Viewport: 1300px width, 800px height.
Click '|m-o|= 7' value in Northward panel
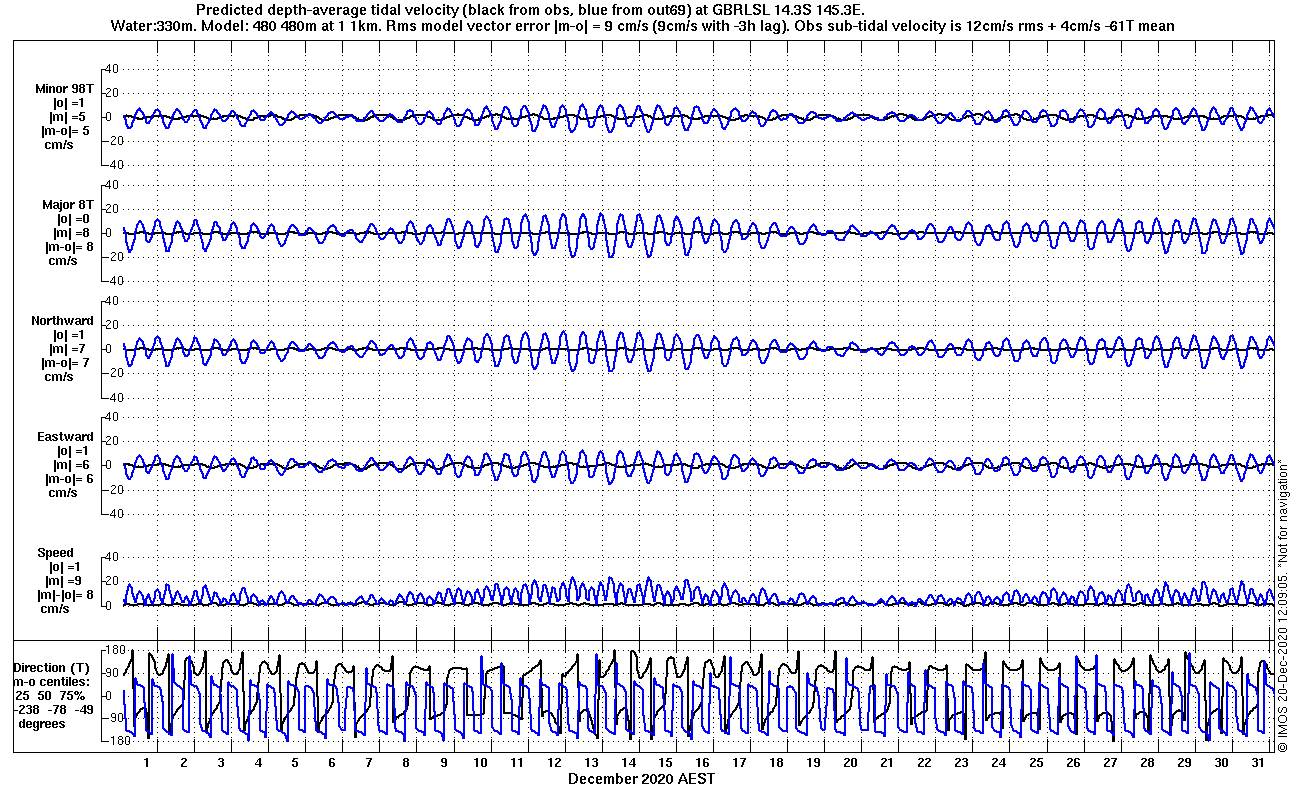point(65,363)
